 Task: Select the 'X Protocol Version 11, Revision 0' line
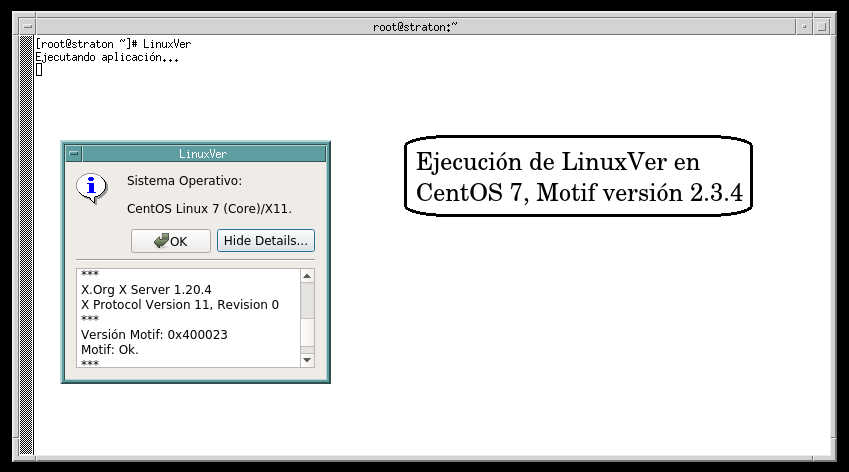tap(180, 305)
